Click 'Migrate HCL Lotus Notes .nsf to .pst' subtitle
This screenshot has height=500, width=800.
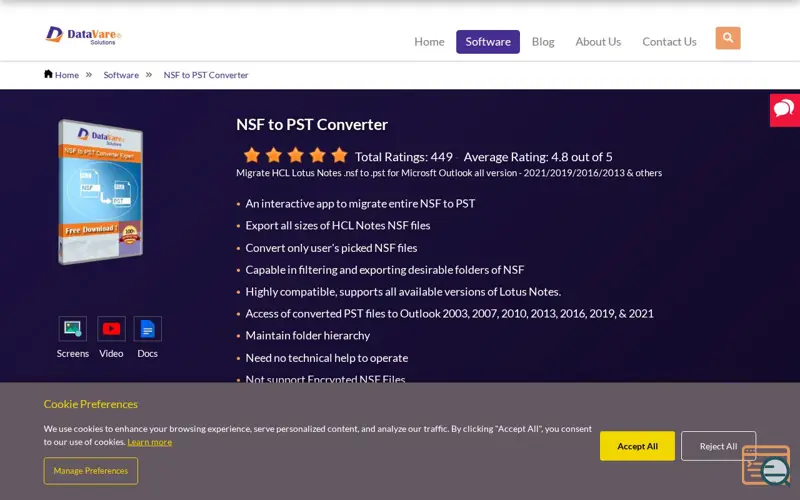449,173
